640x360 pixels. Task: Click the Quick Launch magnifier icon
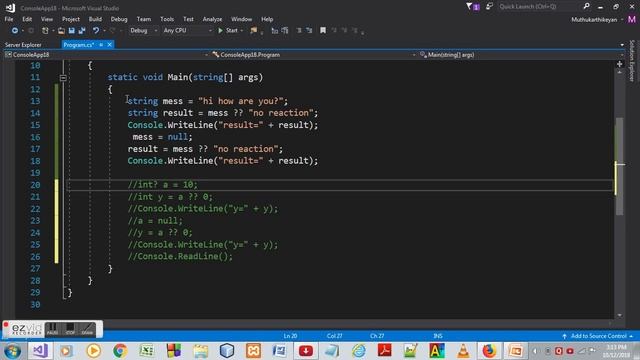pyautogui.click(x=587, y=6)
